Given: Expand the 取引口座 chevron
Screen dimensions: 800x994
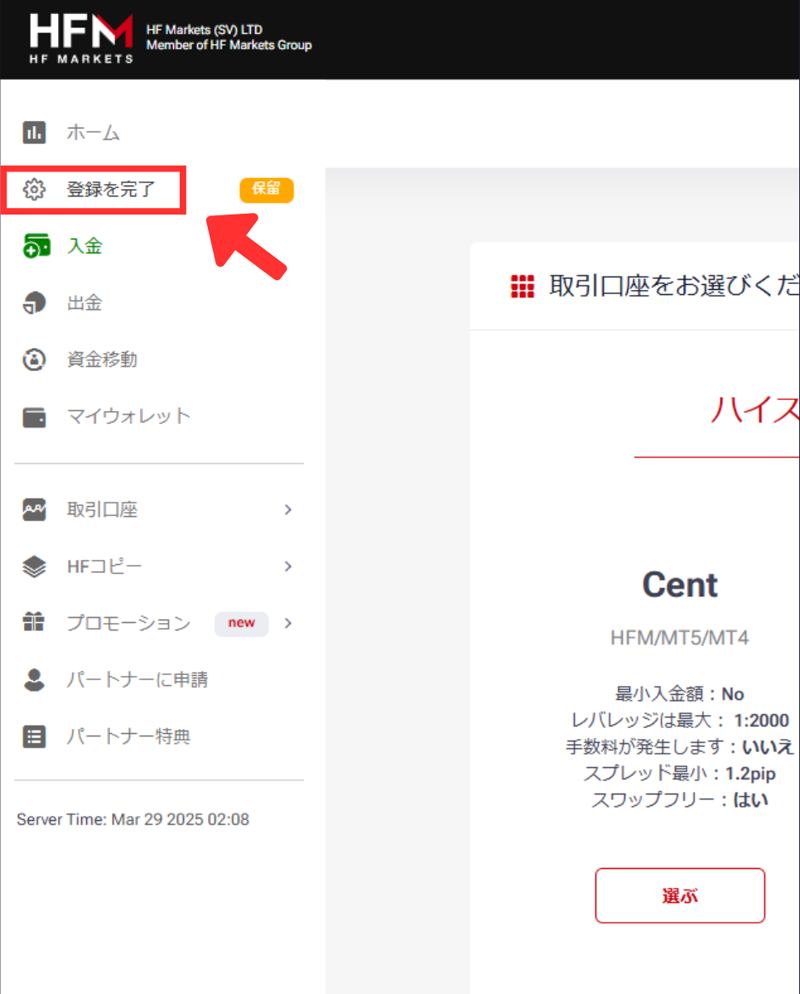Looking at the screenshot, I should click(288, 510).
